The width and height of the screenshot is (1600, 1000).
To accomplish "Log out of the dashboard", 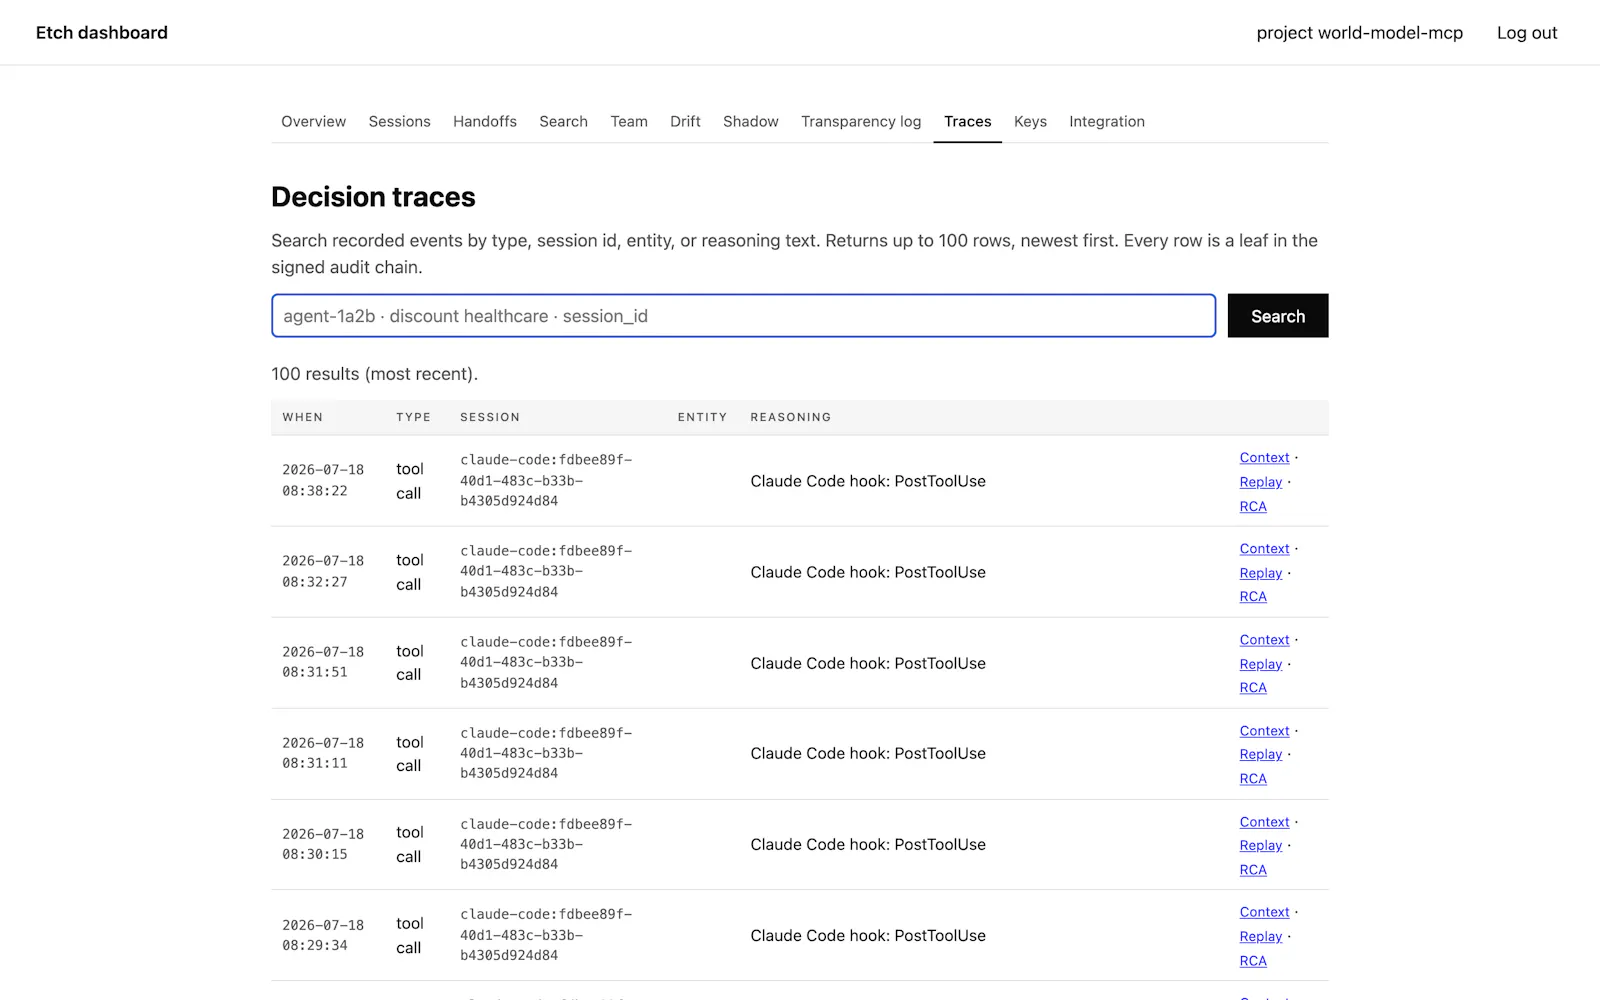I will [1527, 33].
